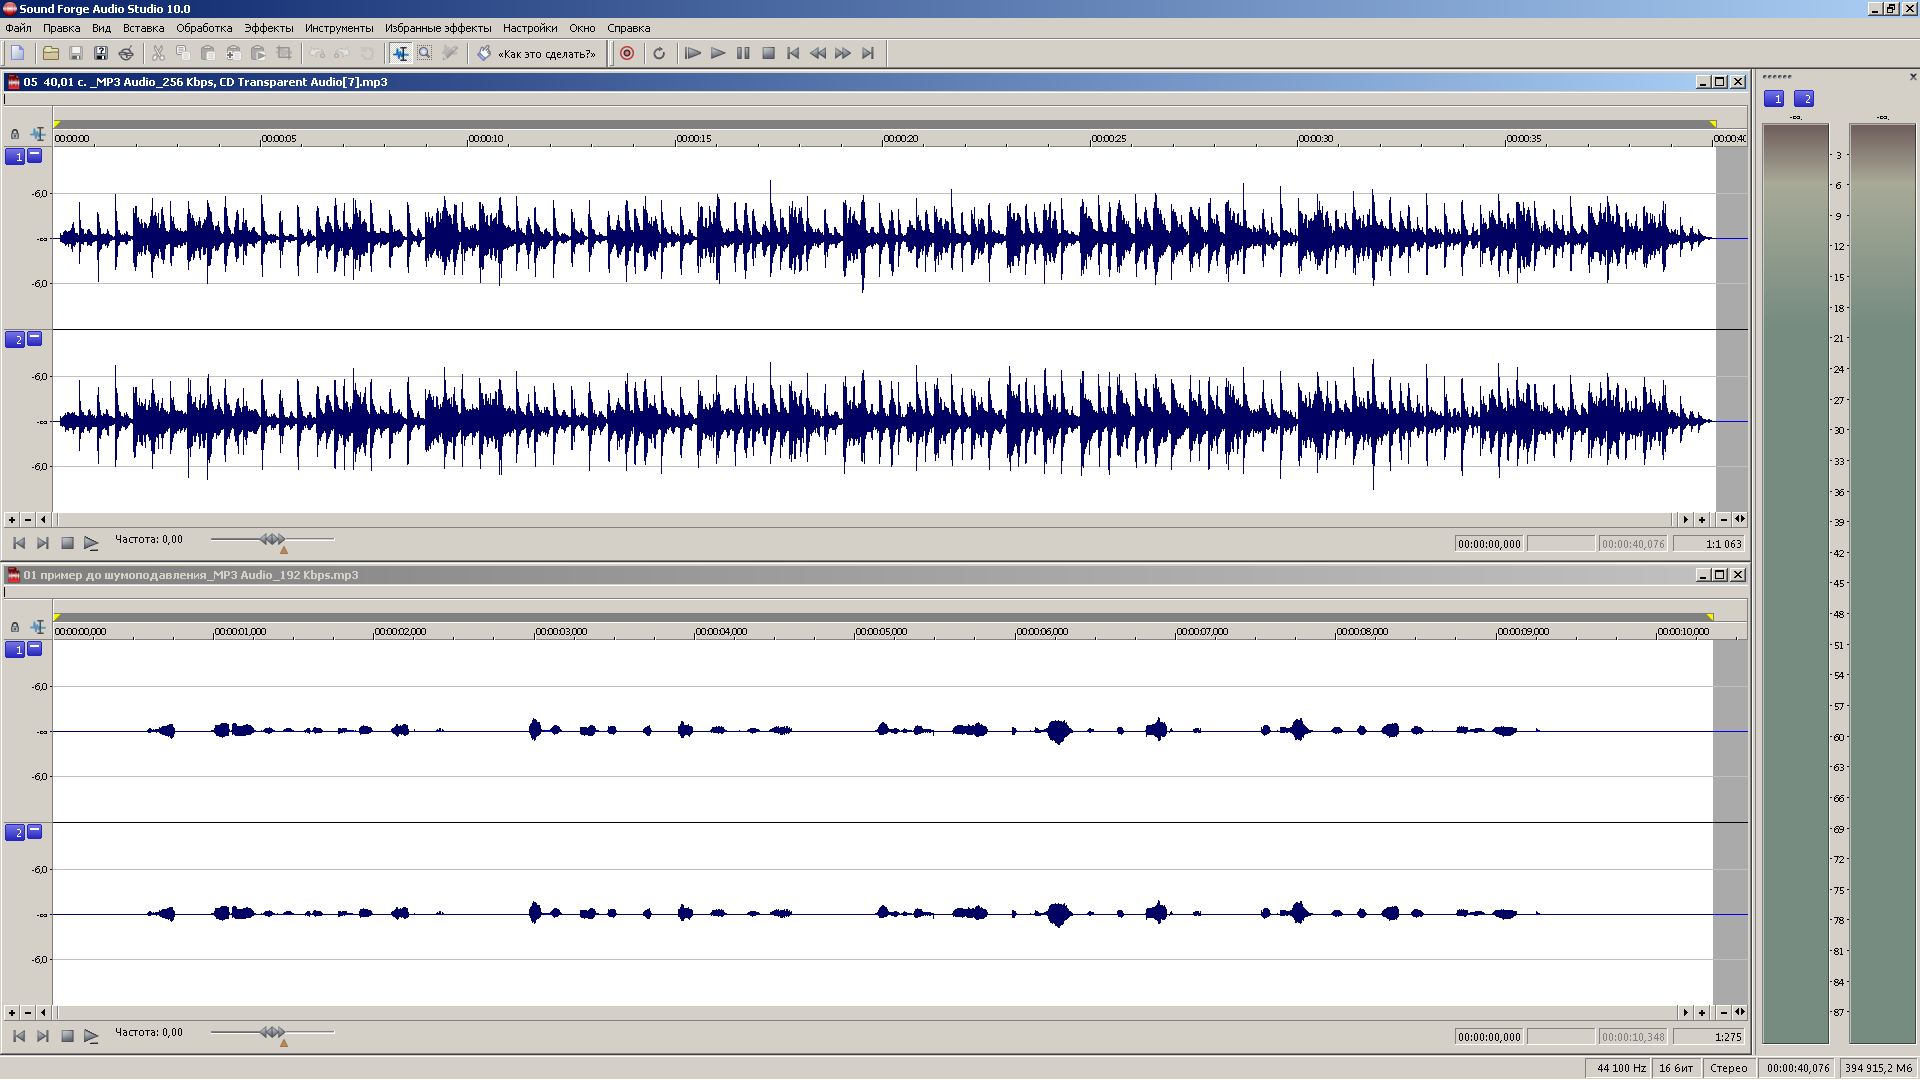Image resolution: width=1920 pixels, height=1080 pixels.
Task: Create a new file with the New icon
Action: click(x=18, y=53)
